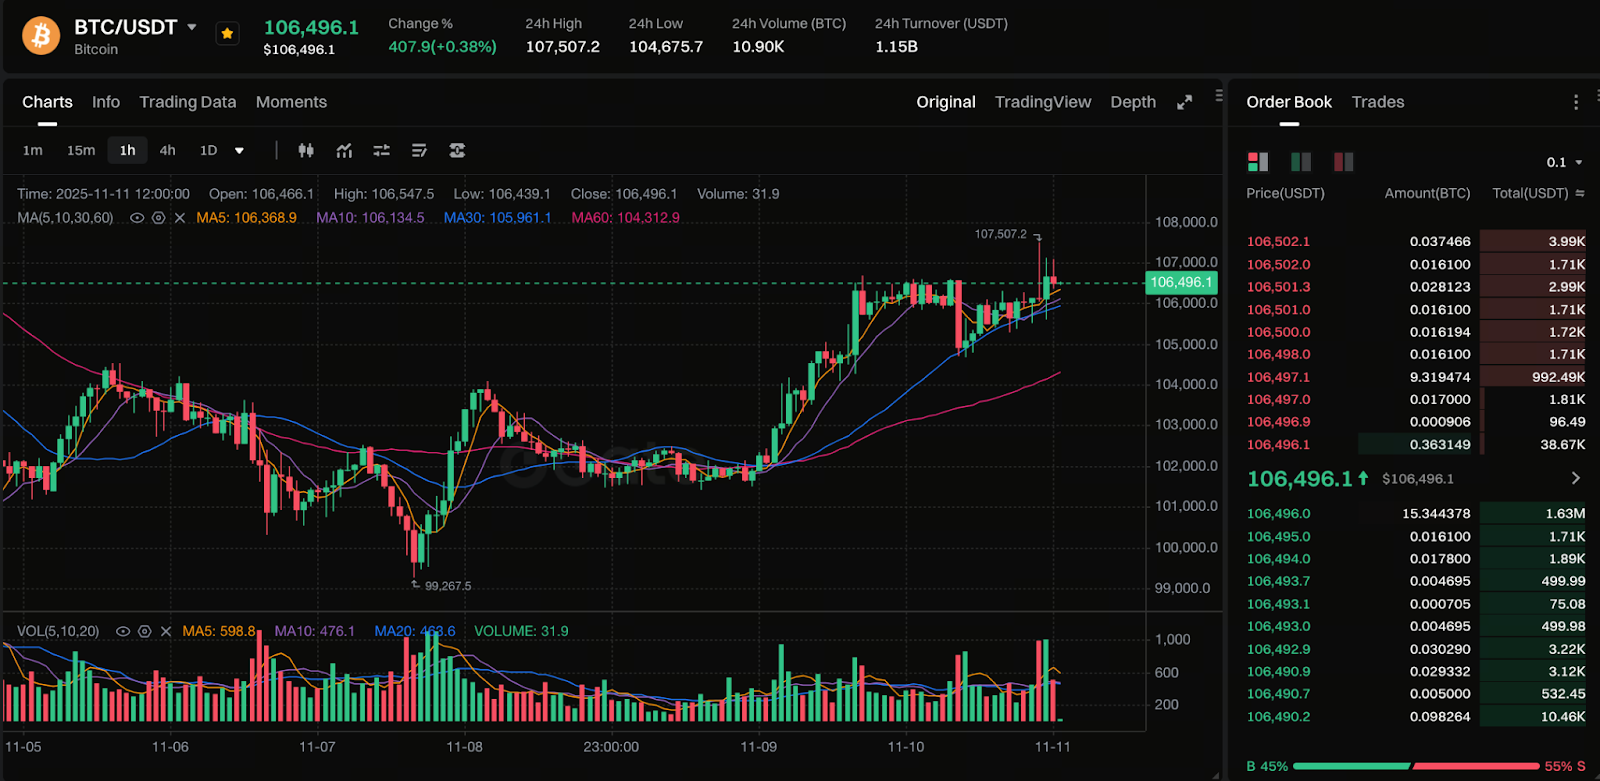Switch chart to TradingView mode
This screenshot has height=781, width=1600.
(1042, 102)
